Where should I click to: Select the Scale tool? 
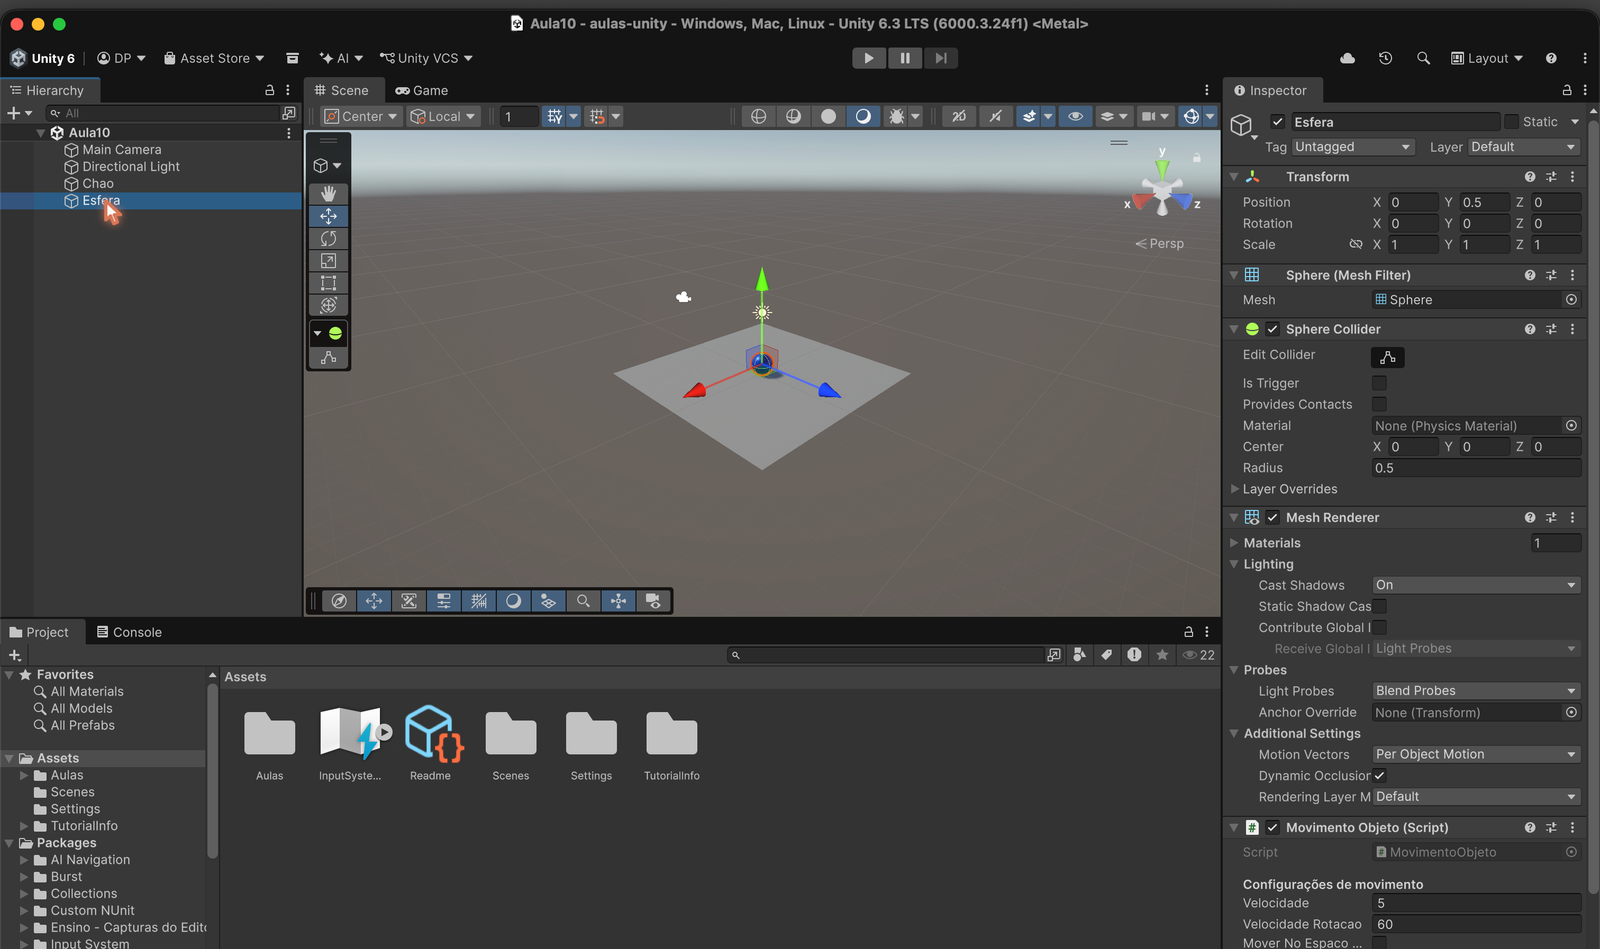click(x=328, y=261)
